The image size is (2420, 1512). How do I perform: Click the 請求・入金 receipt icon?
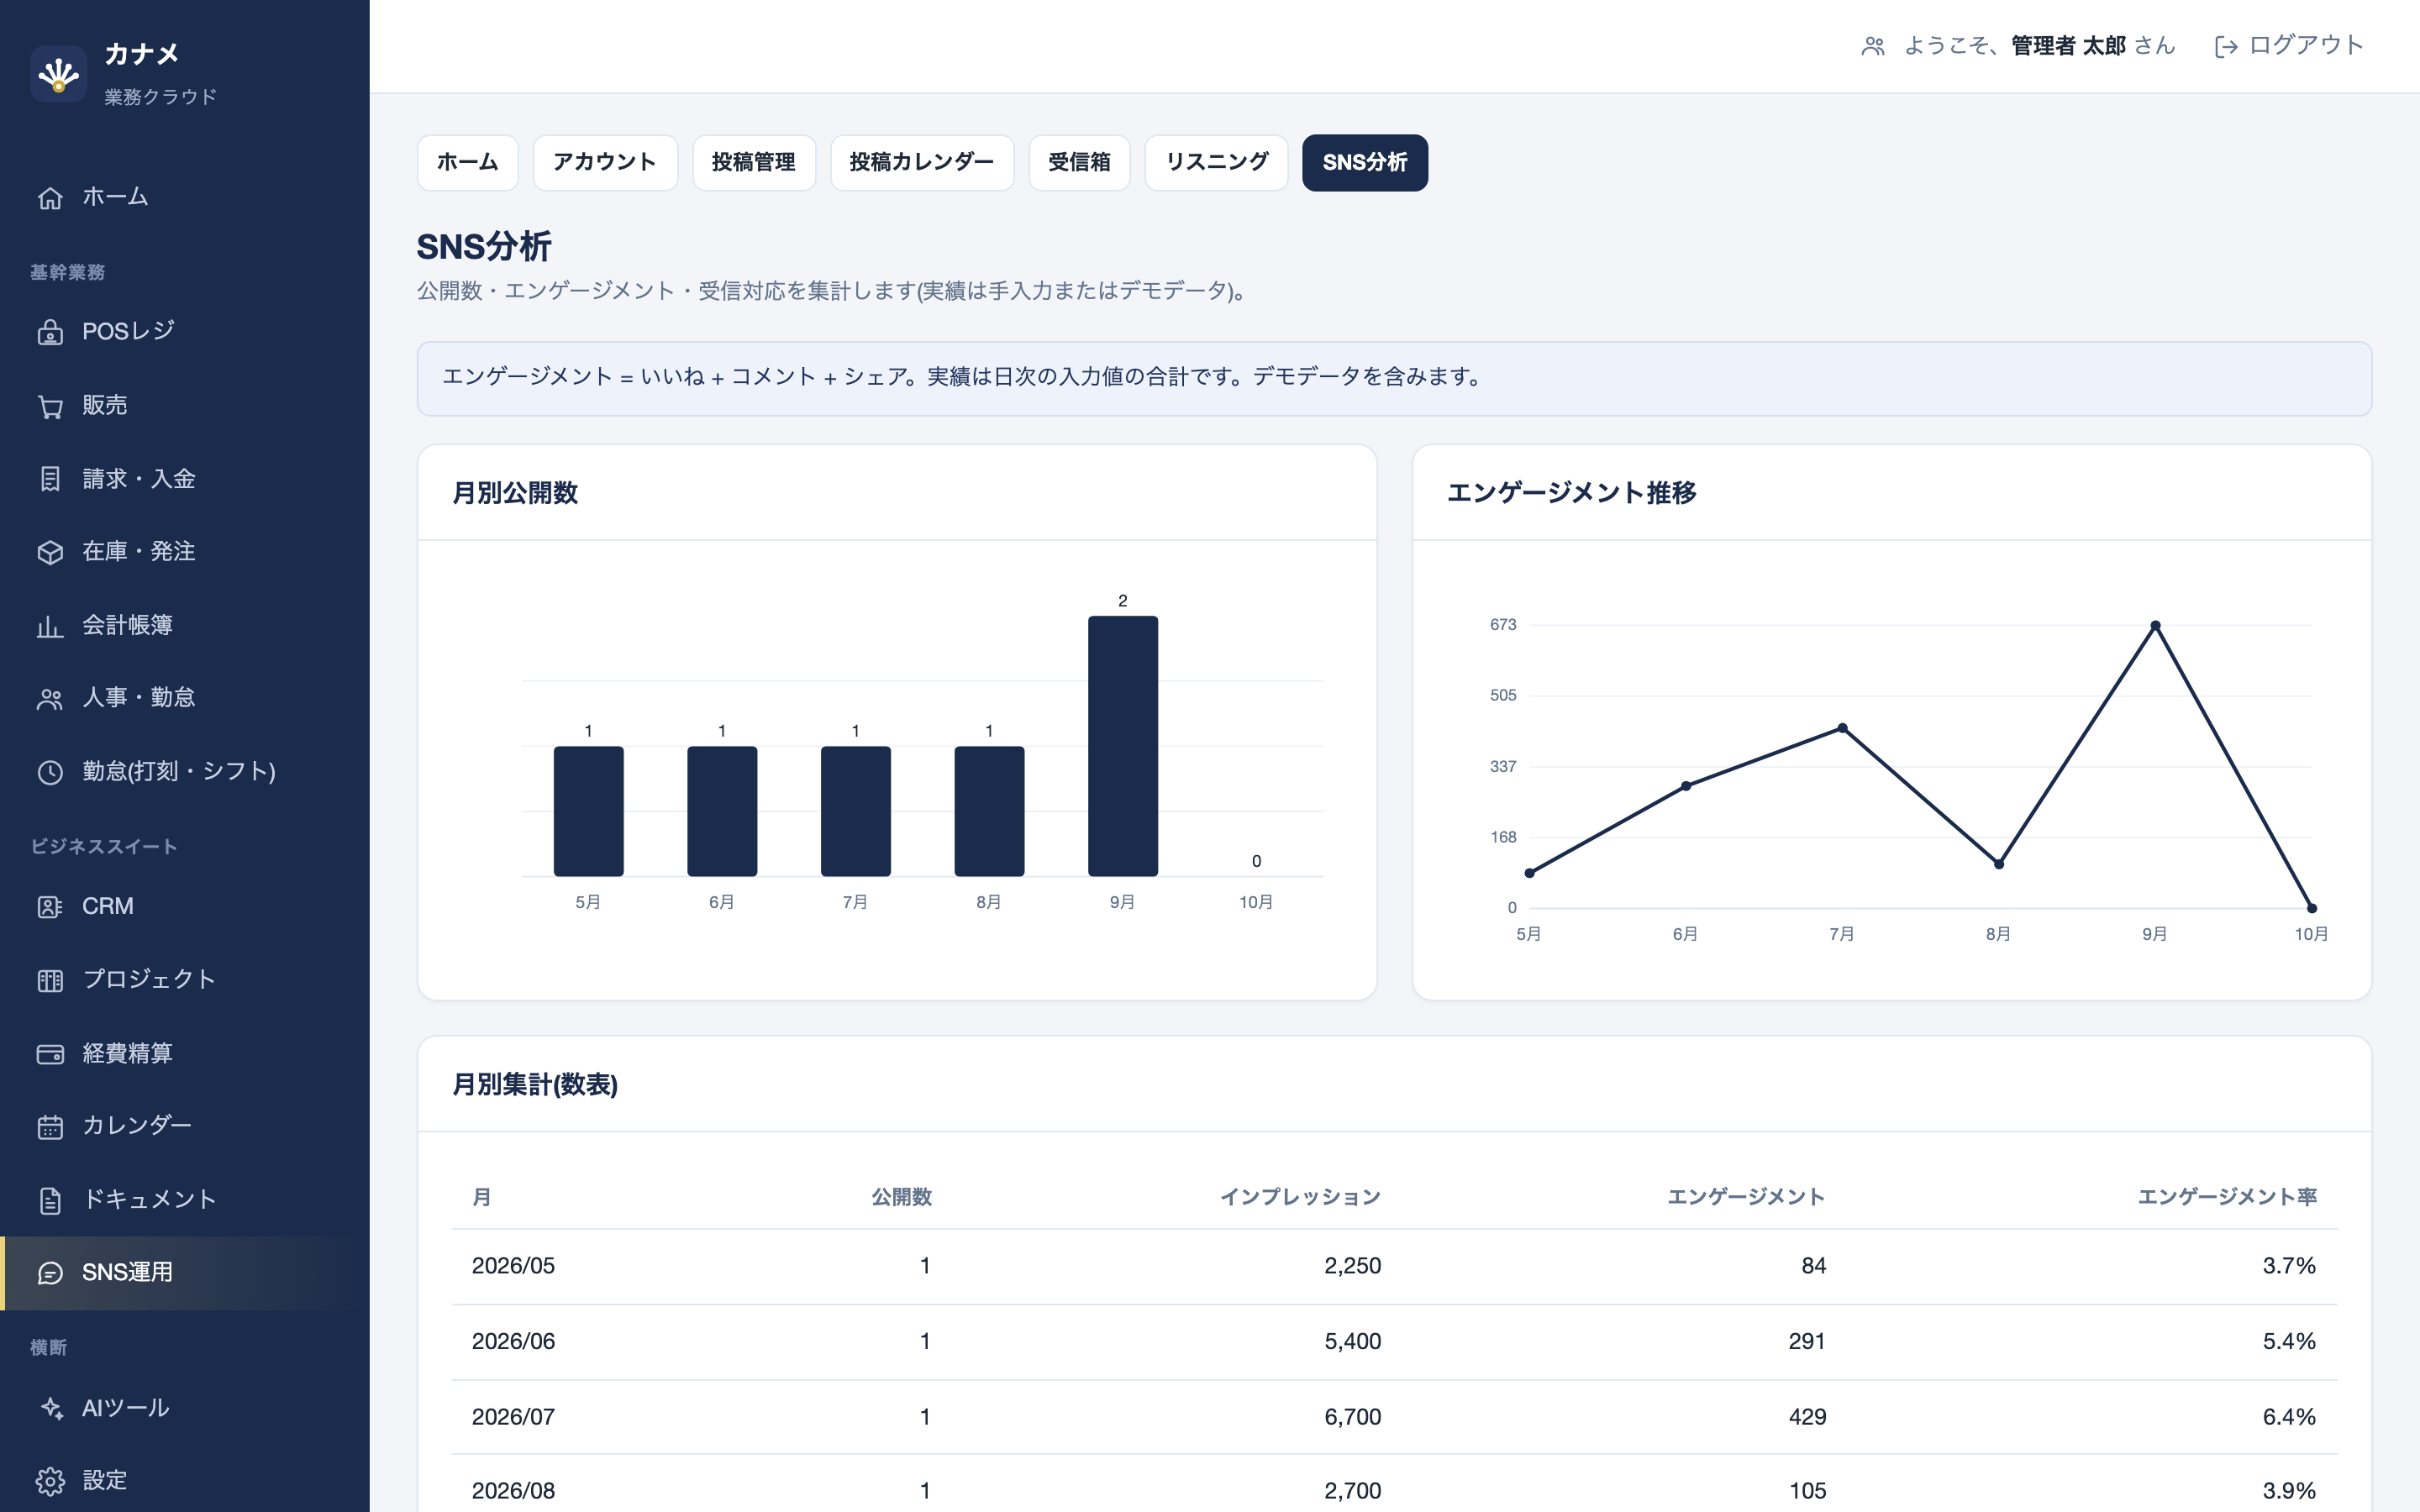50,479
